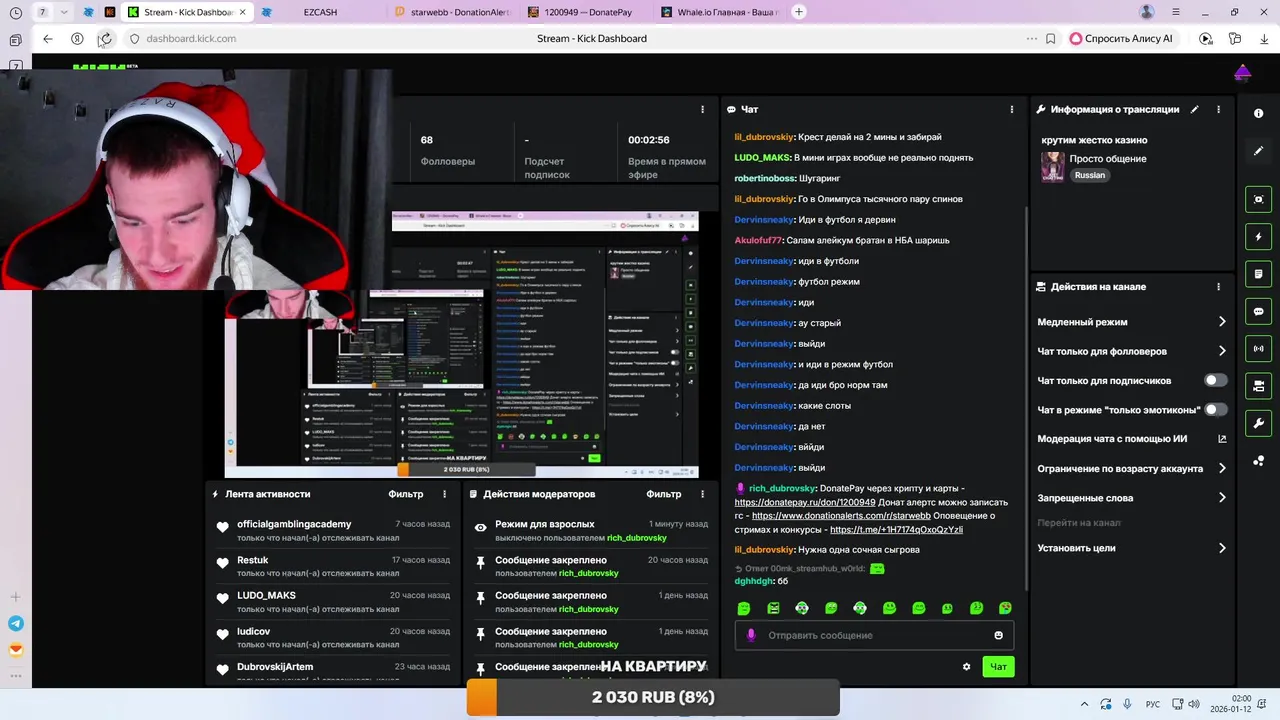
Task: Open the Фильтр in moderator actions
Action: pos(663,494)
